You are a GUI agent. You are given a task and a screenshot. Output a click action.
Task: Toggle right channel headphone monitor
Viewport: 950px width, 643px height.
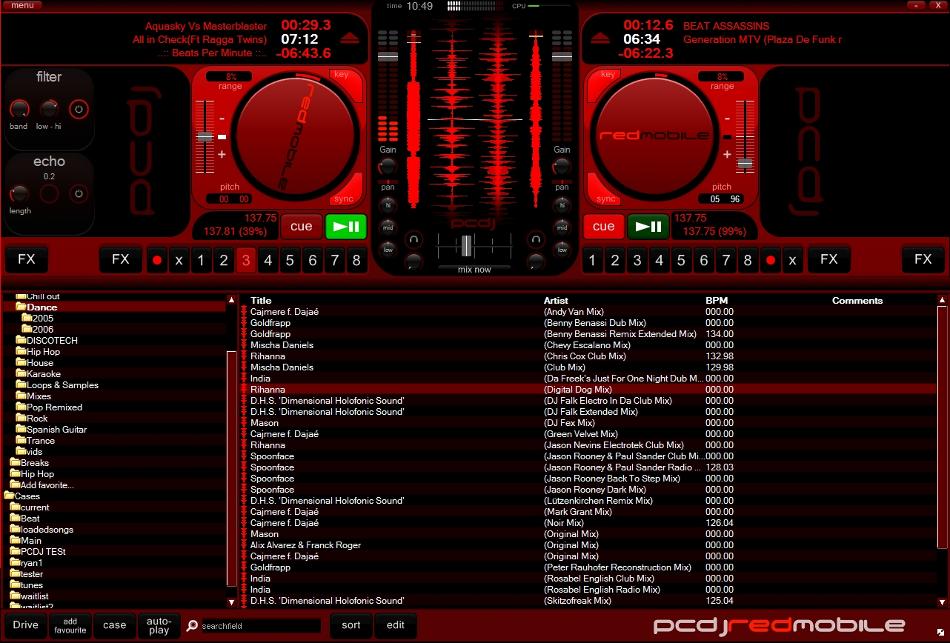536,239
